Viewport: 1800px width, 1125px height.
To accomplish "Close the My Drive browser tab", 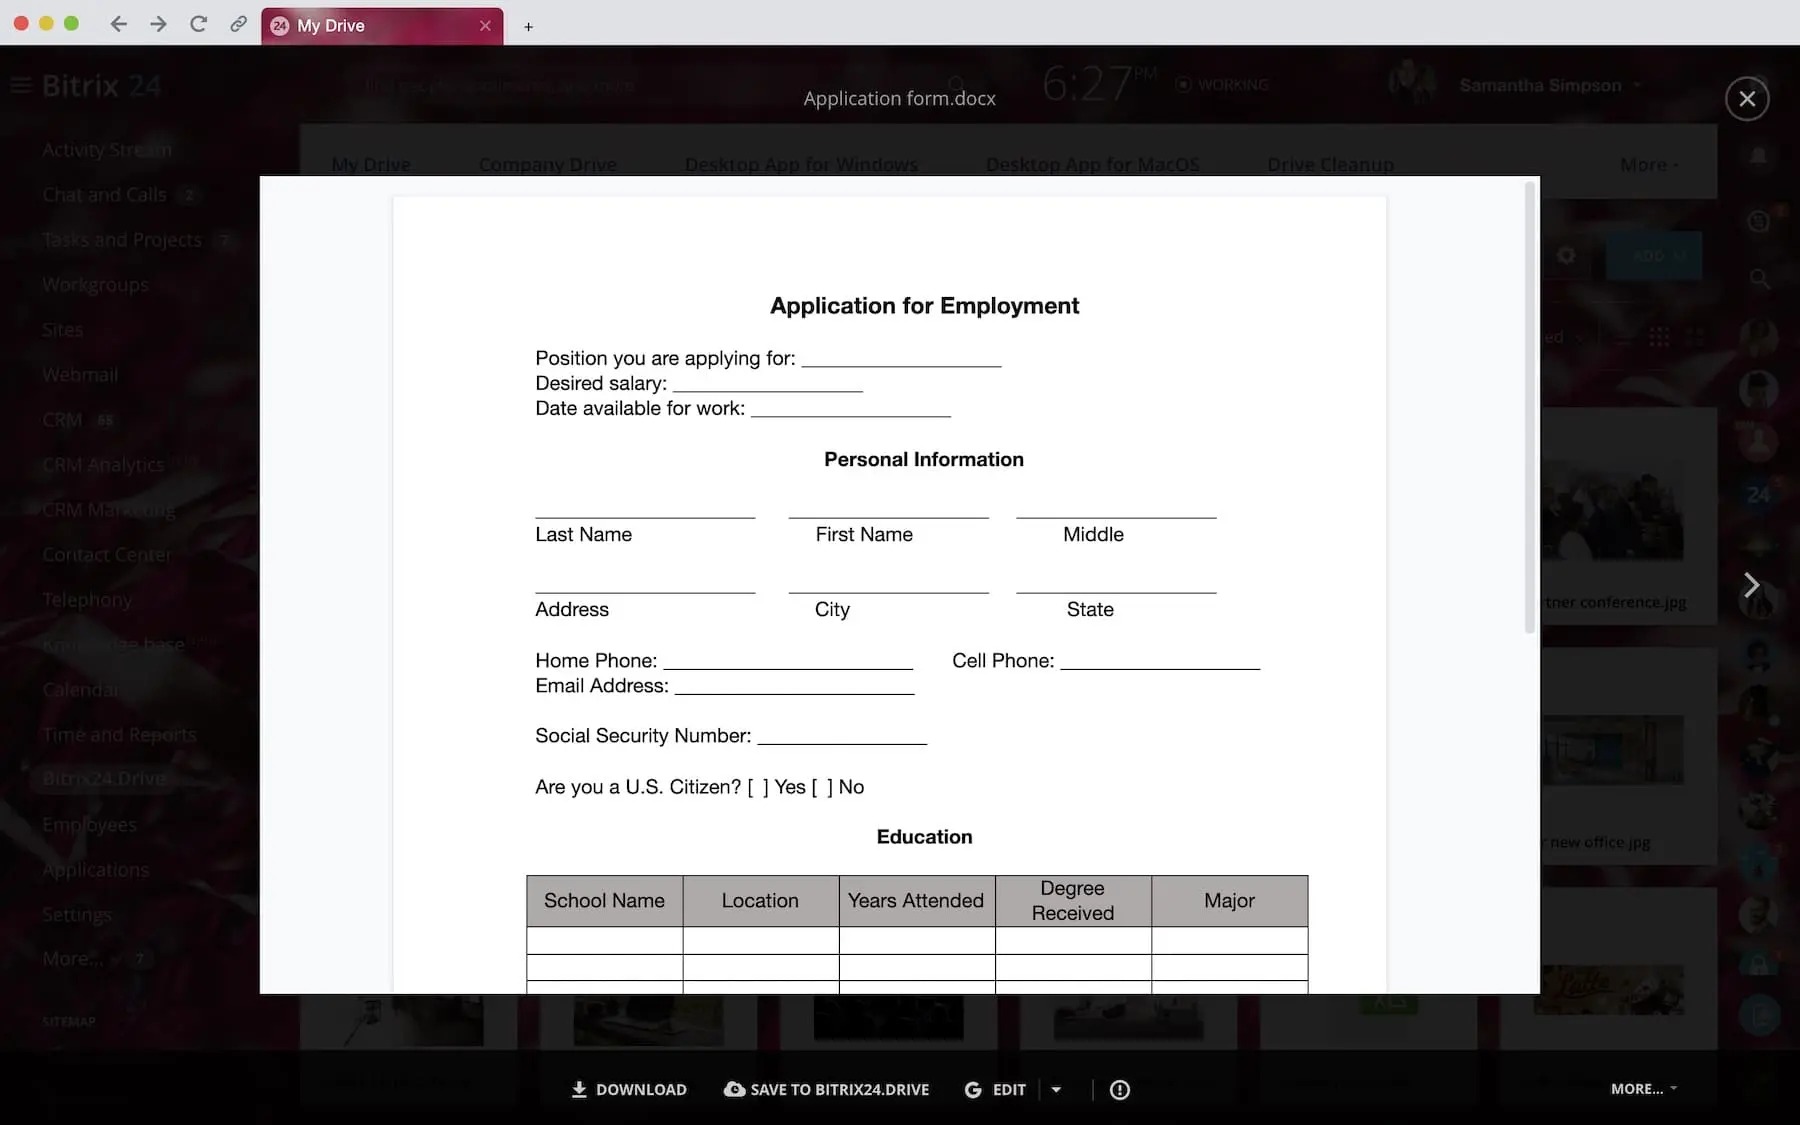I will 485,26.
